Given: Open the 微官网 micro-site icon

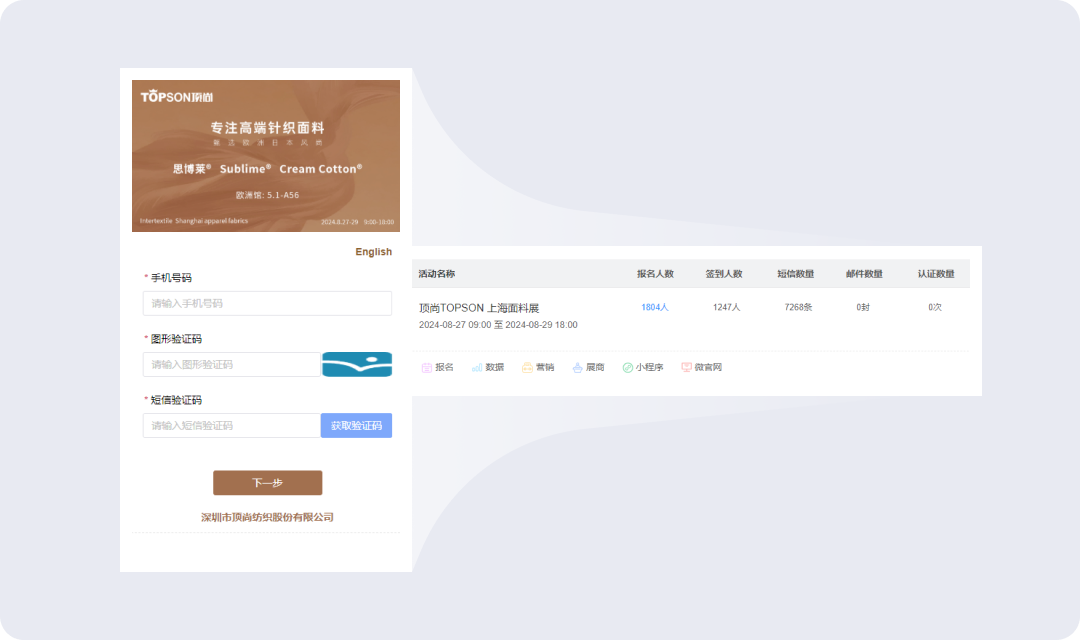Looking at the screenshot, I should point(687,368).
